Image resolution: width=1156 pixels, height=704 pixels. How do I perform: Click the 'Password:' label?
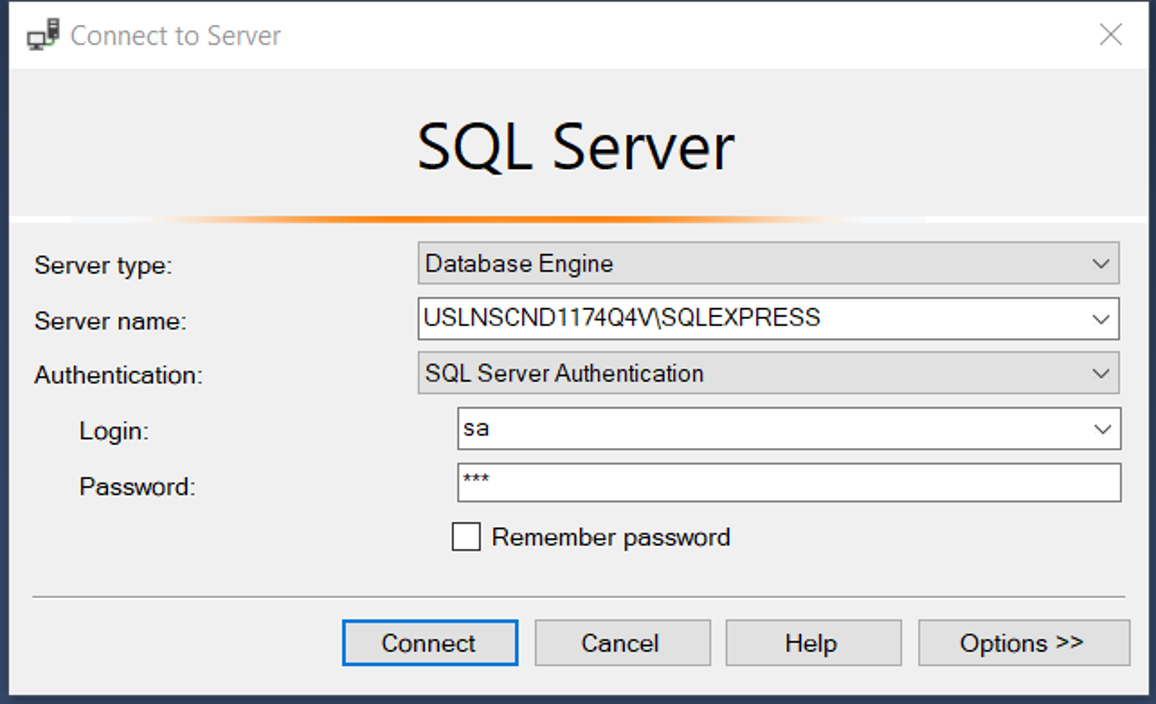137,487
